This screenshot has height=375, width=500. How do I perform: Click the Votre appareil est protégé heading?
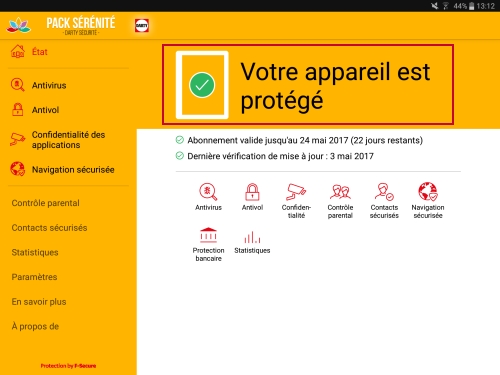coord(335,86)
